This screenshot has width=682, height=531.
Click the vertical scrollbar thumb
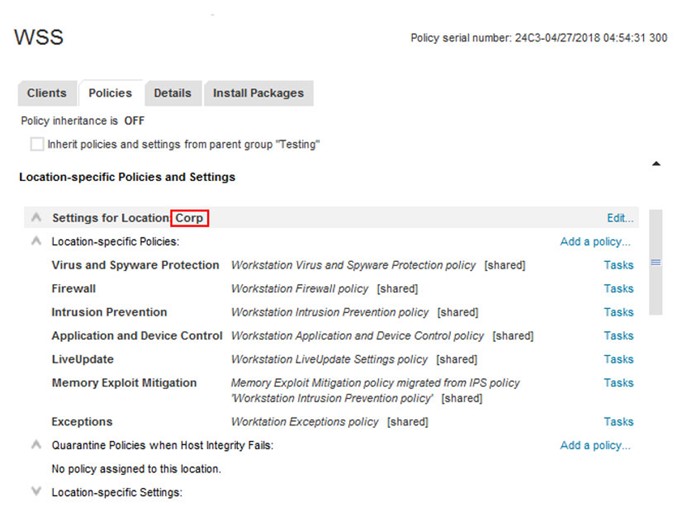656,262
